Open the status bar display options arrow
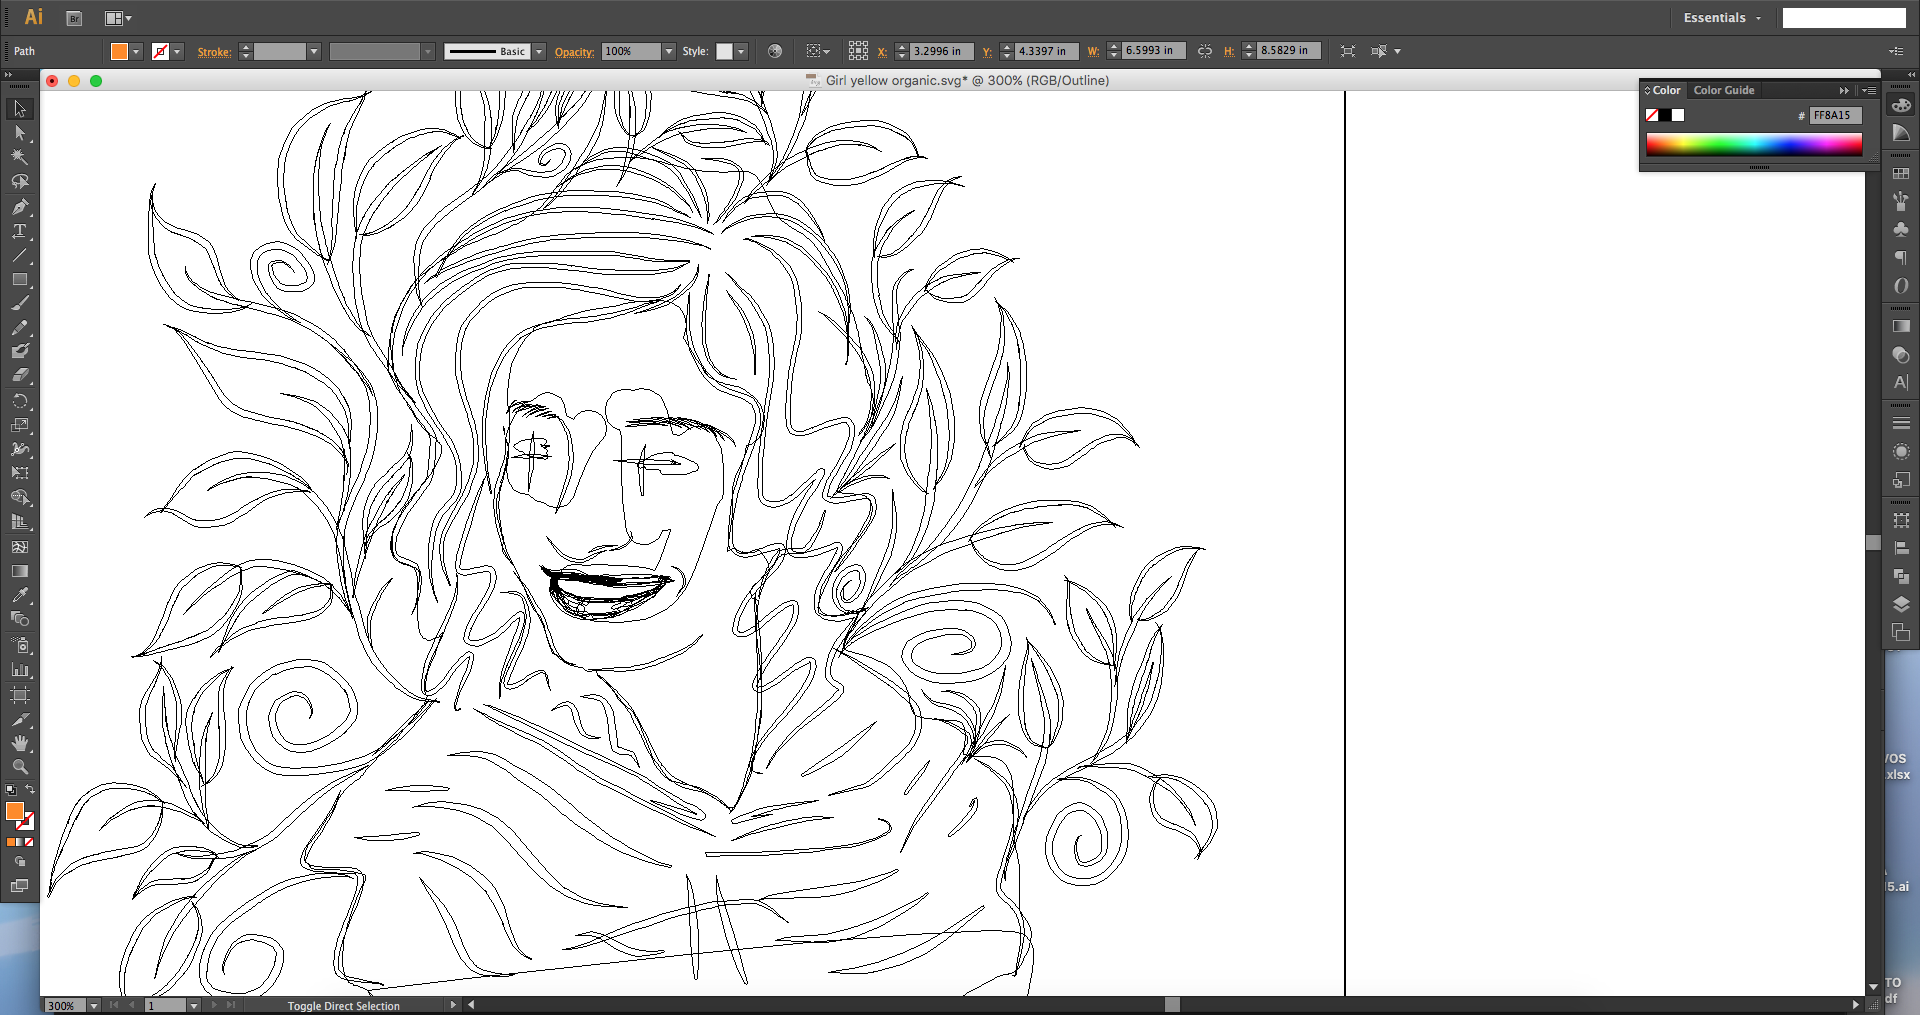 [x=453, y=1005]
